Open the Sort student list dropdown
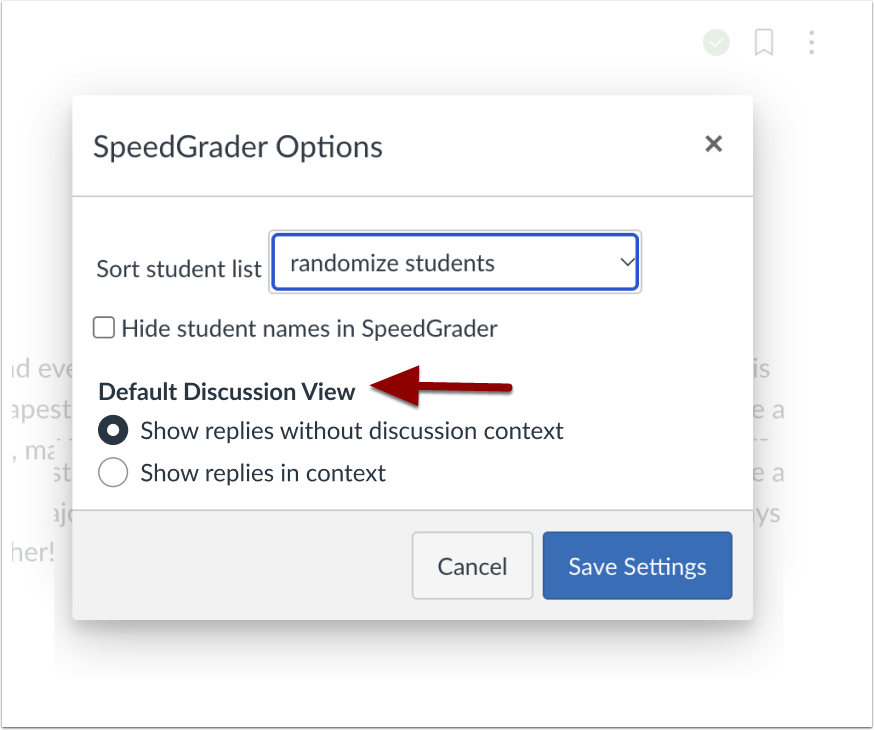874x730 pixels. (455, 262)
